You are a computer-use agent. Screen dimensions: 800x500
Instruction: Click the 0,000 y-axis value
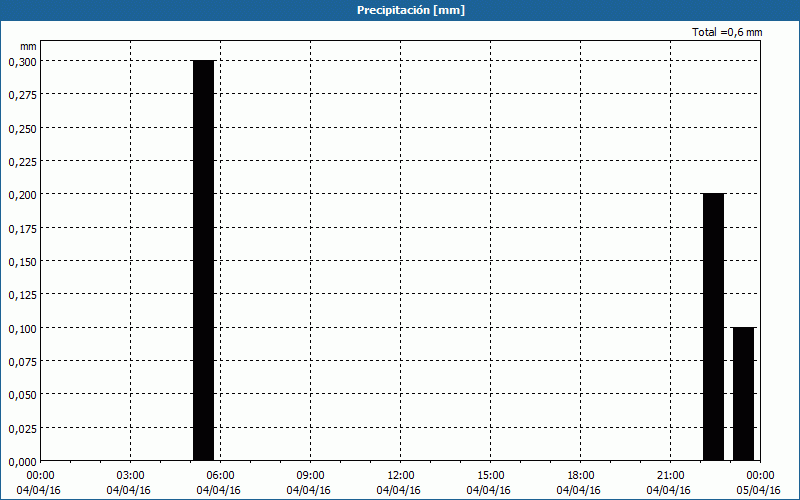click(22, 462)
